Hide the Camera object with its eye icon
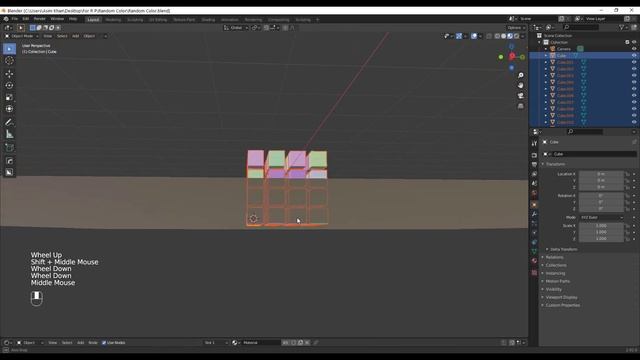Screen dimensions: 640x360 tap(634, 49)
